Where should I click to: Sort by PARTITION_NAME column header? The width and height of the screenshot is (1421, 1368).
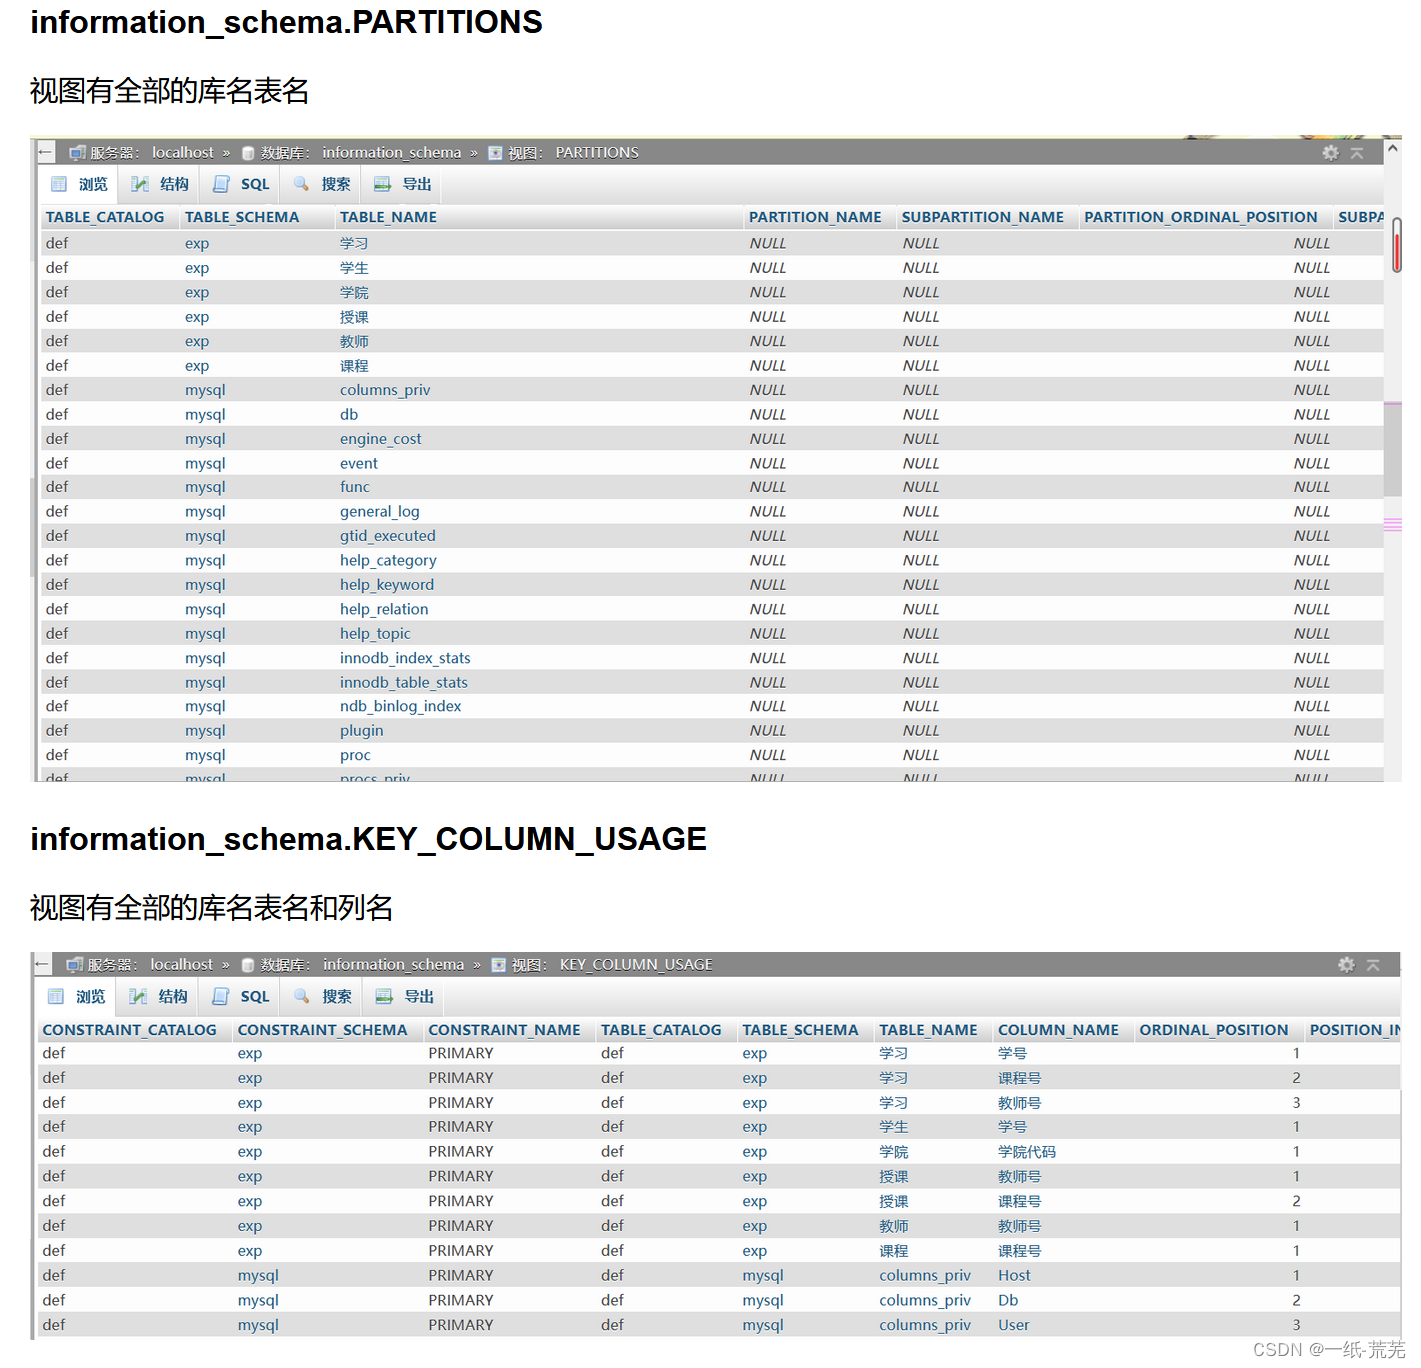[815, 217]
